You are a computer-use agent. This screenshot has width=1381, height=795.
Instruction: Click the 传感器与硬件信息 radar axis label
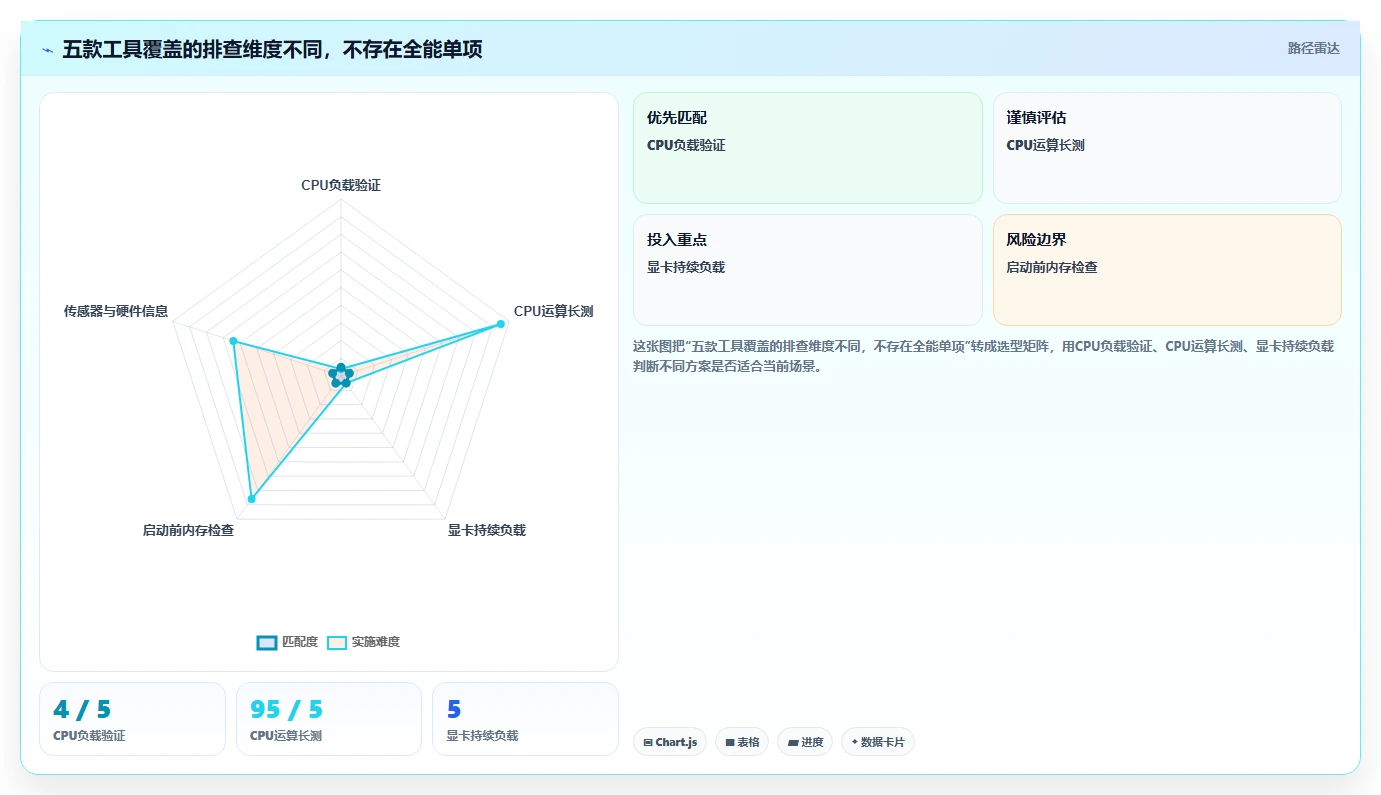pyautogui.click(x=116, y=311)
